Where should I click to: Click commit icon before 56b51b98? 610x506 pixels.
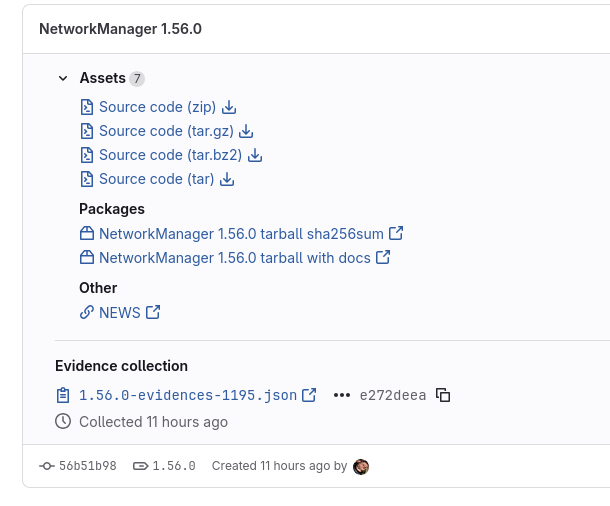[47, 466]
